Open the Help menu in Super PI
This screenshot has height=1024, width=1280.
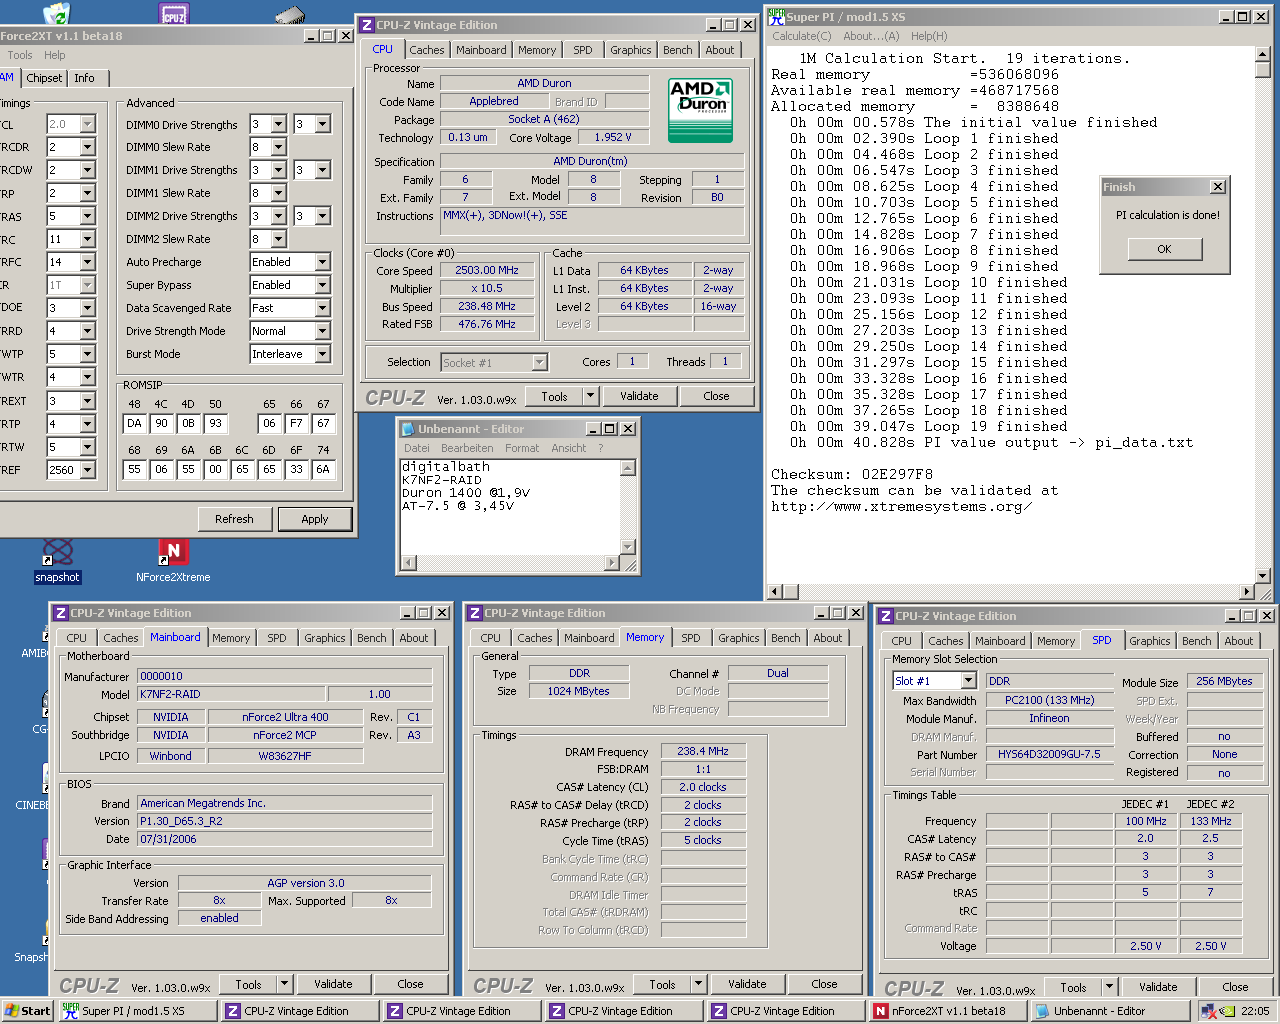tap(929, 36)
